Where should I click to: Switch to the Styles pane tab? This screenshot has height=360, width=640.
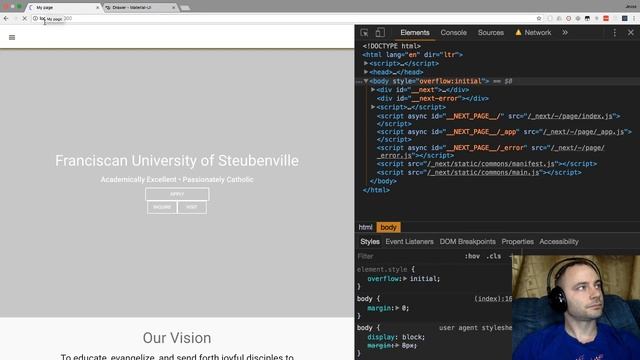[x=370, y=242]
